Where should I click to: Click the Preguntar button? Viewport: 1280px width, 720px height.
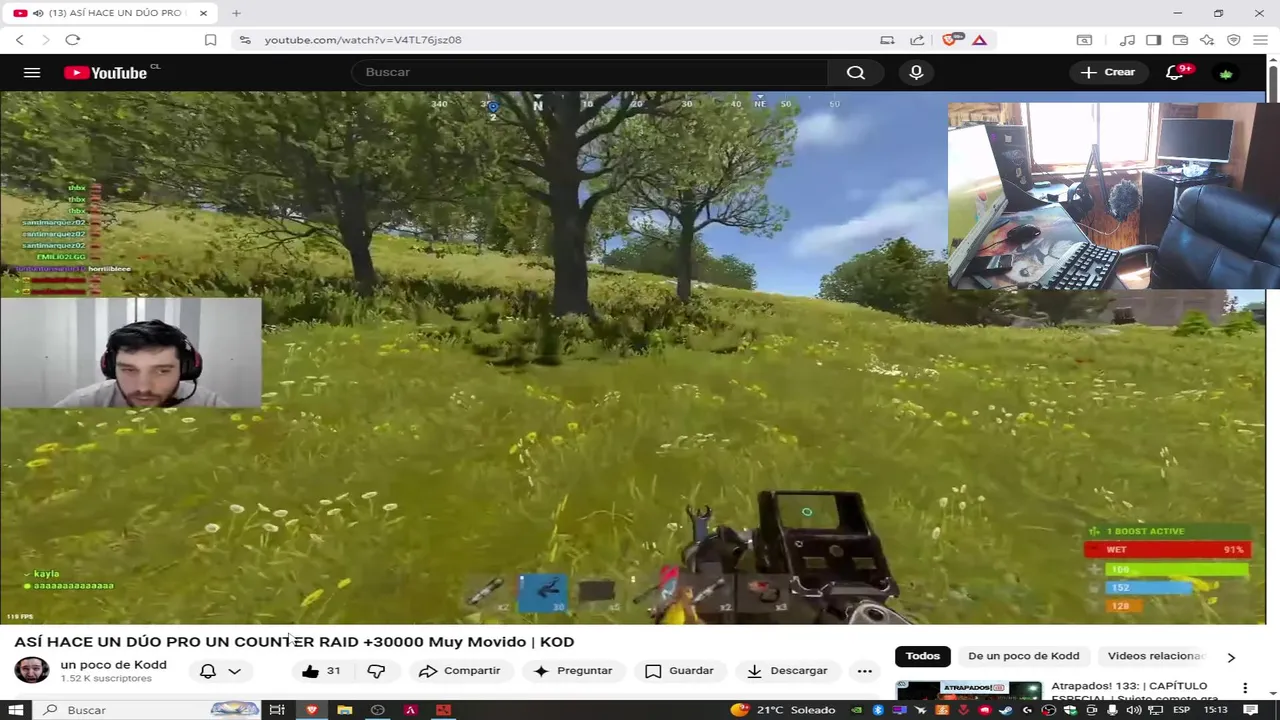click(x=573, y=671)
